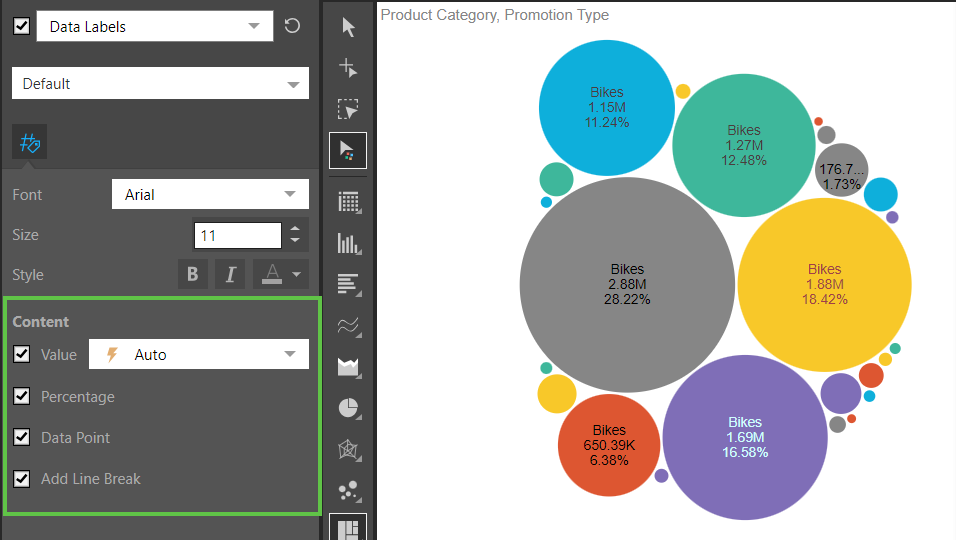This screenshot has height=540, width=956.
Task: Toggle the Data Point checkbox
Action: (x=22, y=438)
